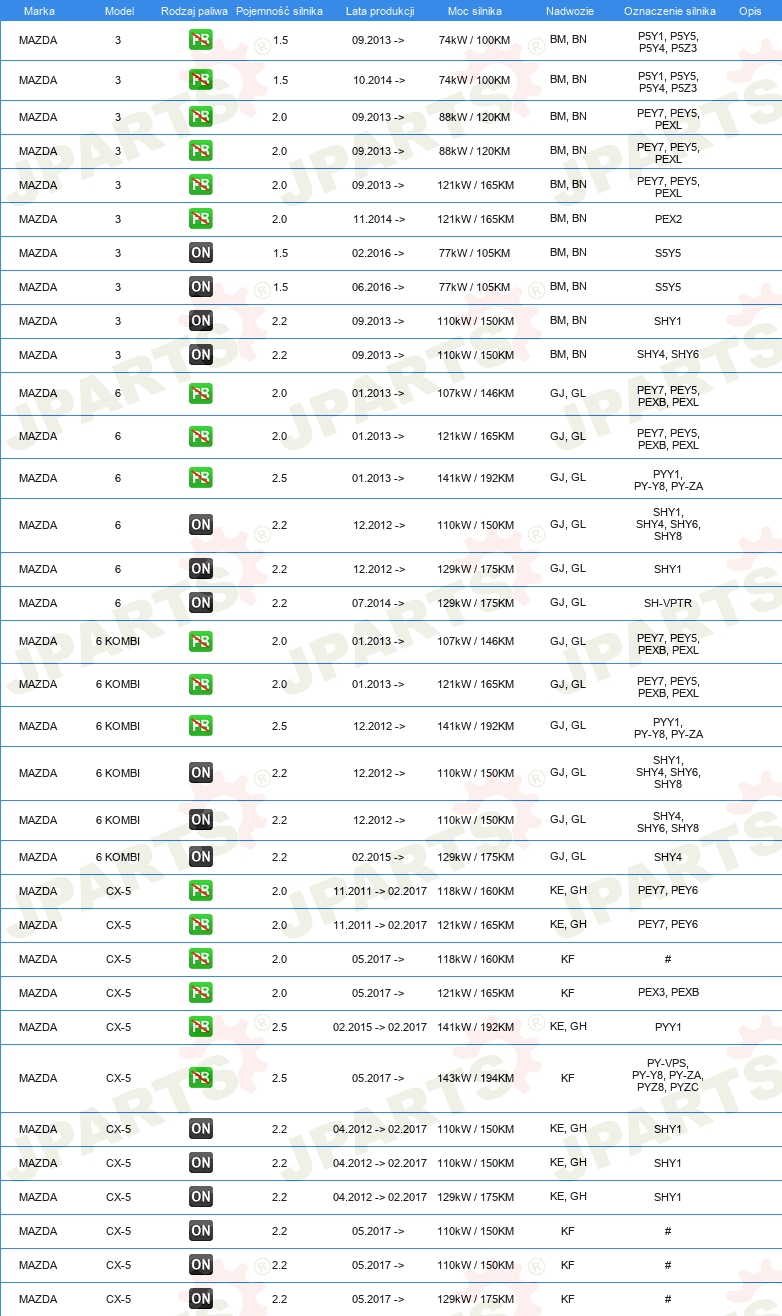Click 2.5 capacity in the 143kW CX-5 row

point(279,1078)
